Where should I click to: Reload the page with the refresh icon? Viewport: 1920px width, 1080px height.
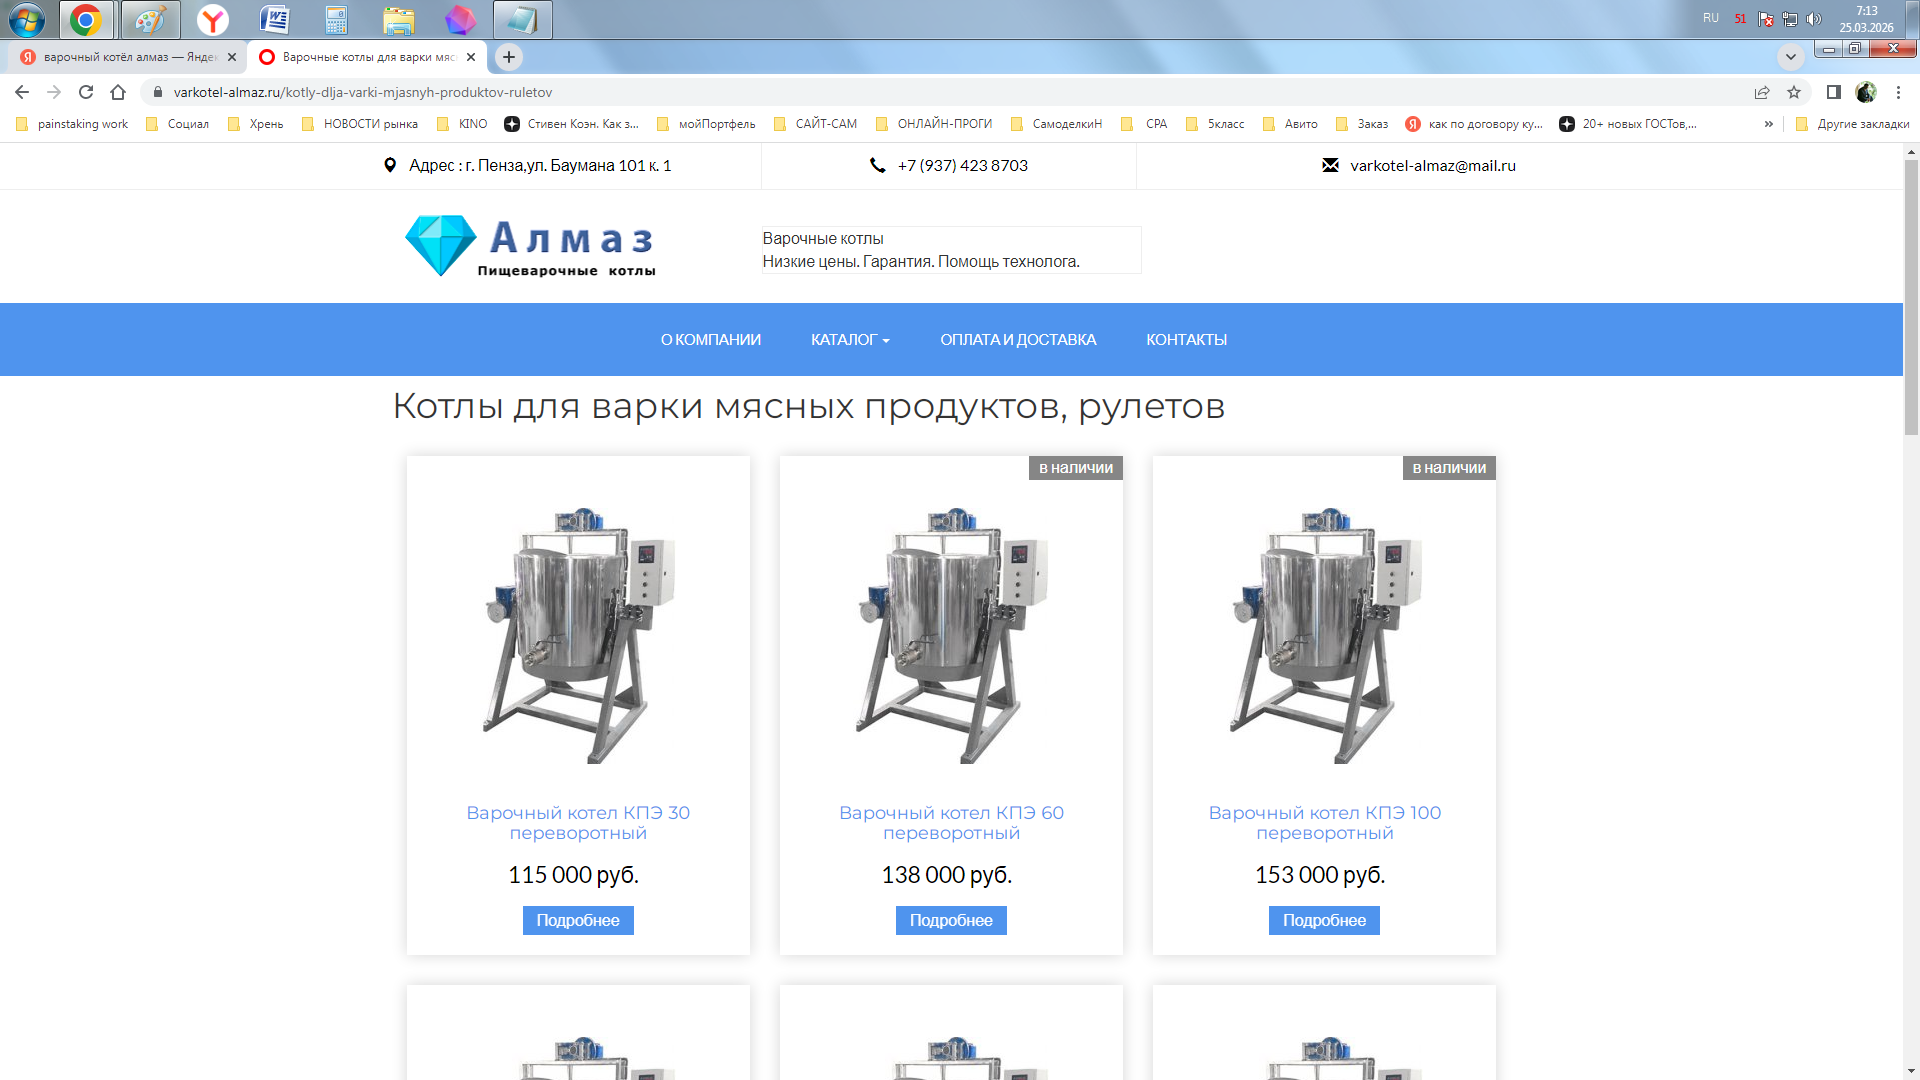(x=86, y=92)
